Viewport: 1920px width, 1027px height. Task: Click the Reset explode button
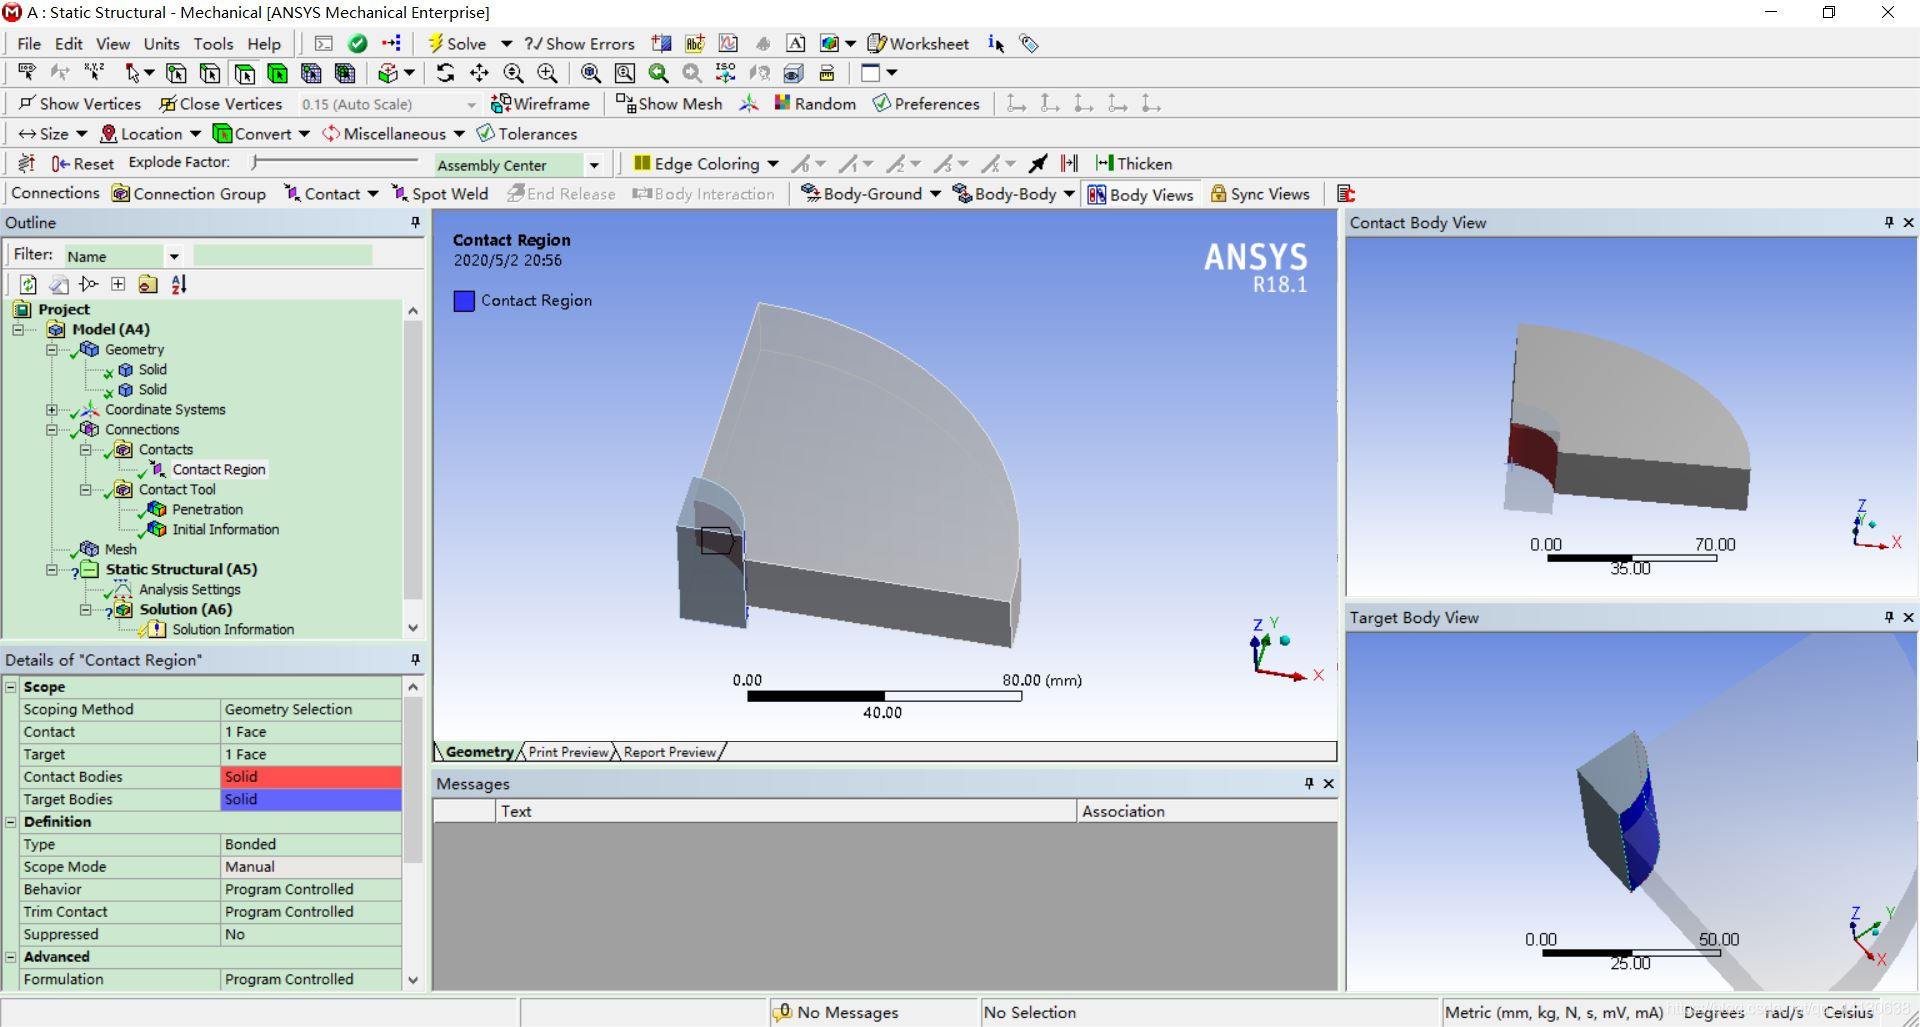(83, 163)
